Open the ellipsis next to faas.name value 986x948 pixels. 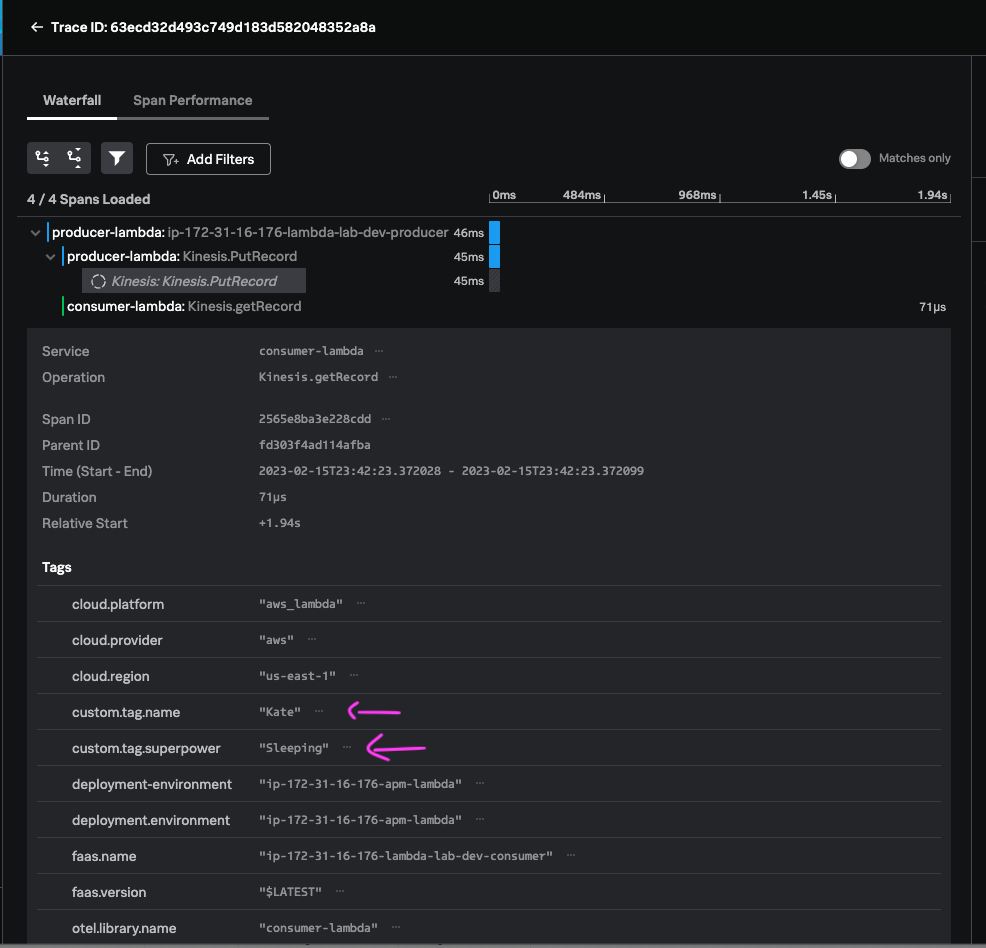click(569, 856)
